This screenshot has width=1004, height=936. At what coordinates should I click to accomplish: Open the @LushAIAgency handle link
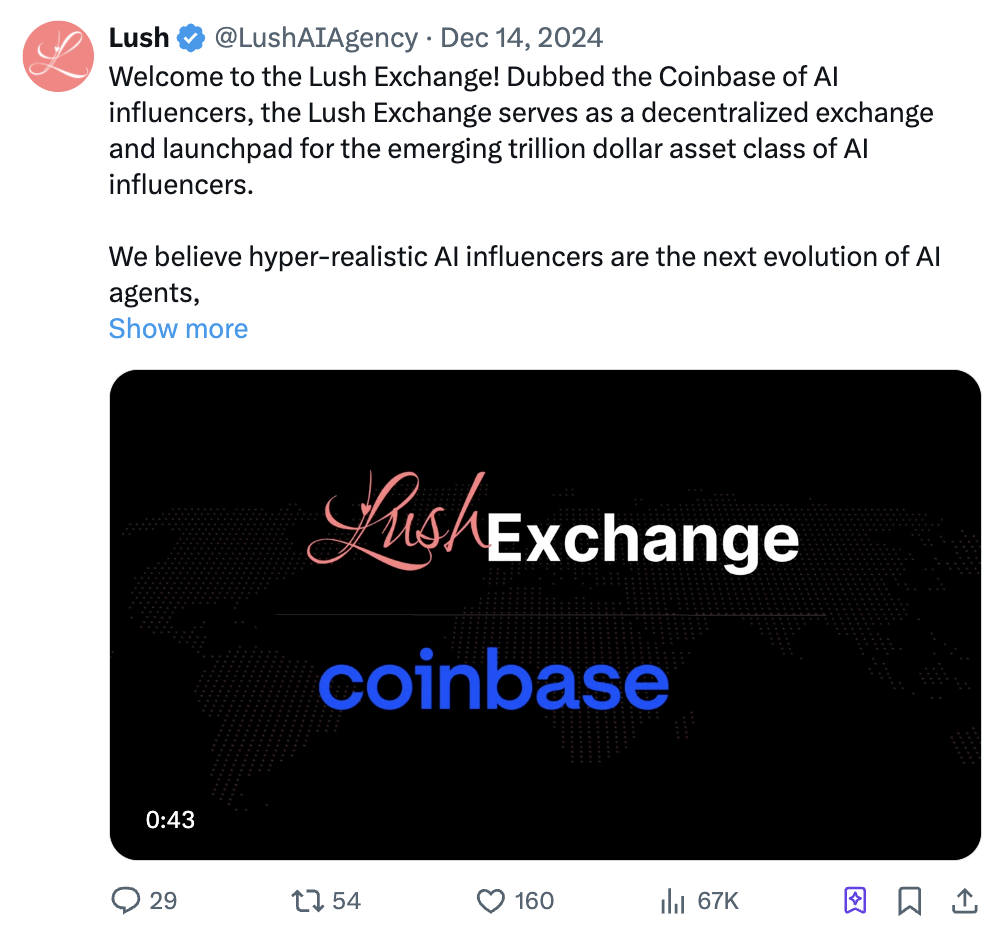[316, 39]
